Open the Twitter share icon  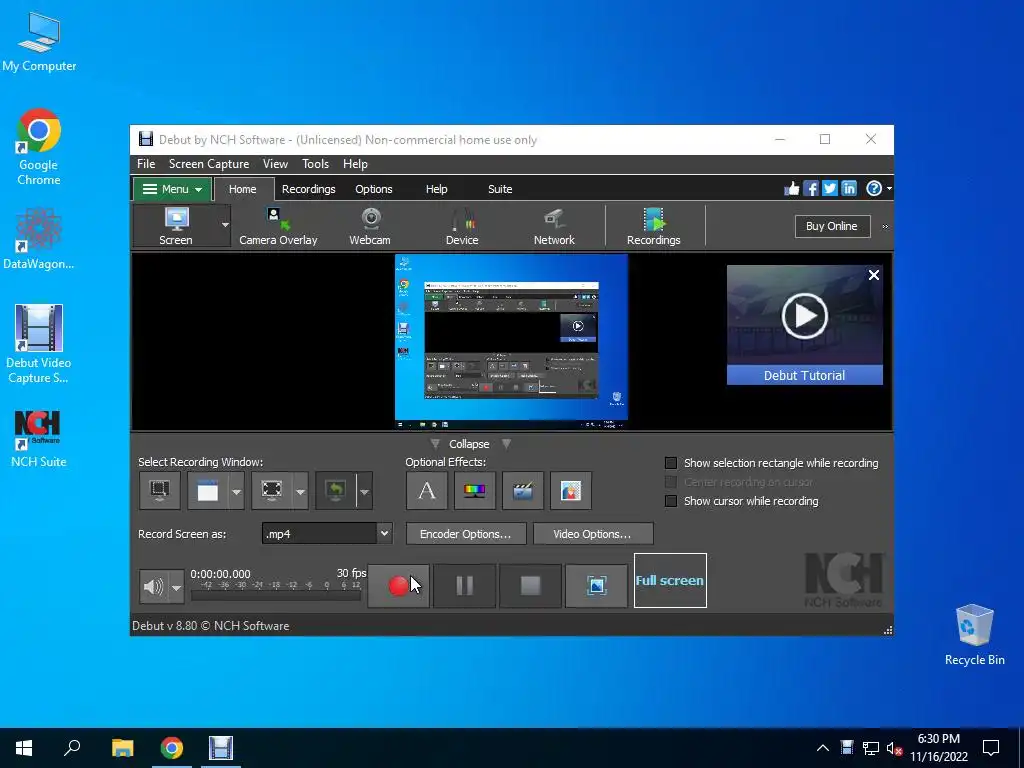[x=829, y=189]
